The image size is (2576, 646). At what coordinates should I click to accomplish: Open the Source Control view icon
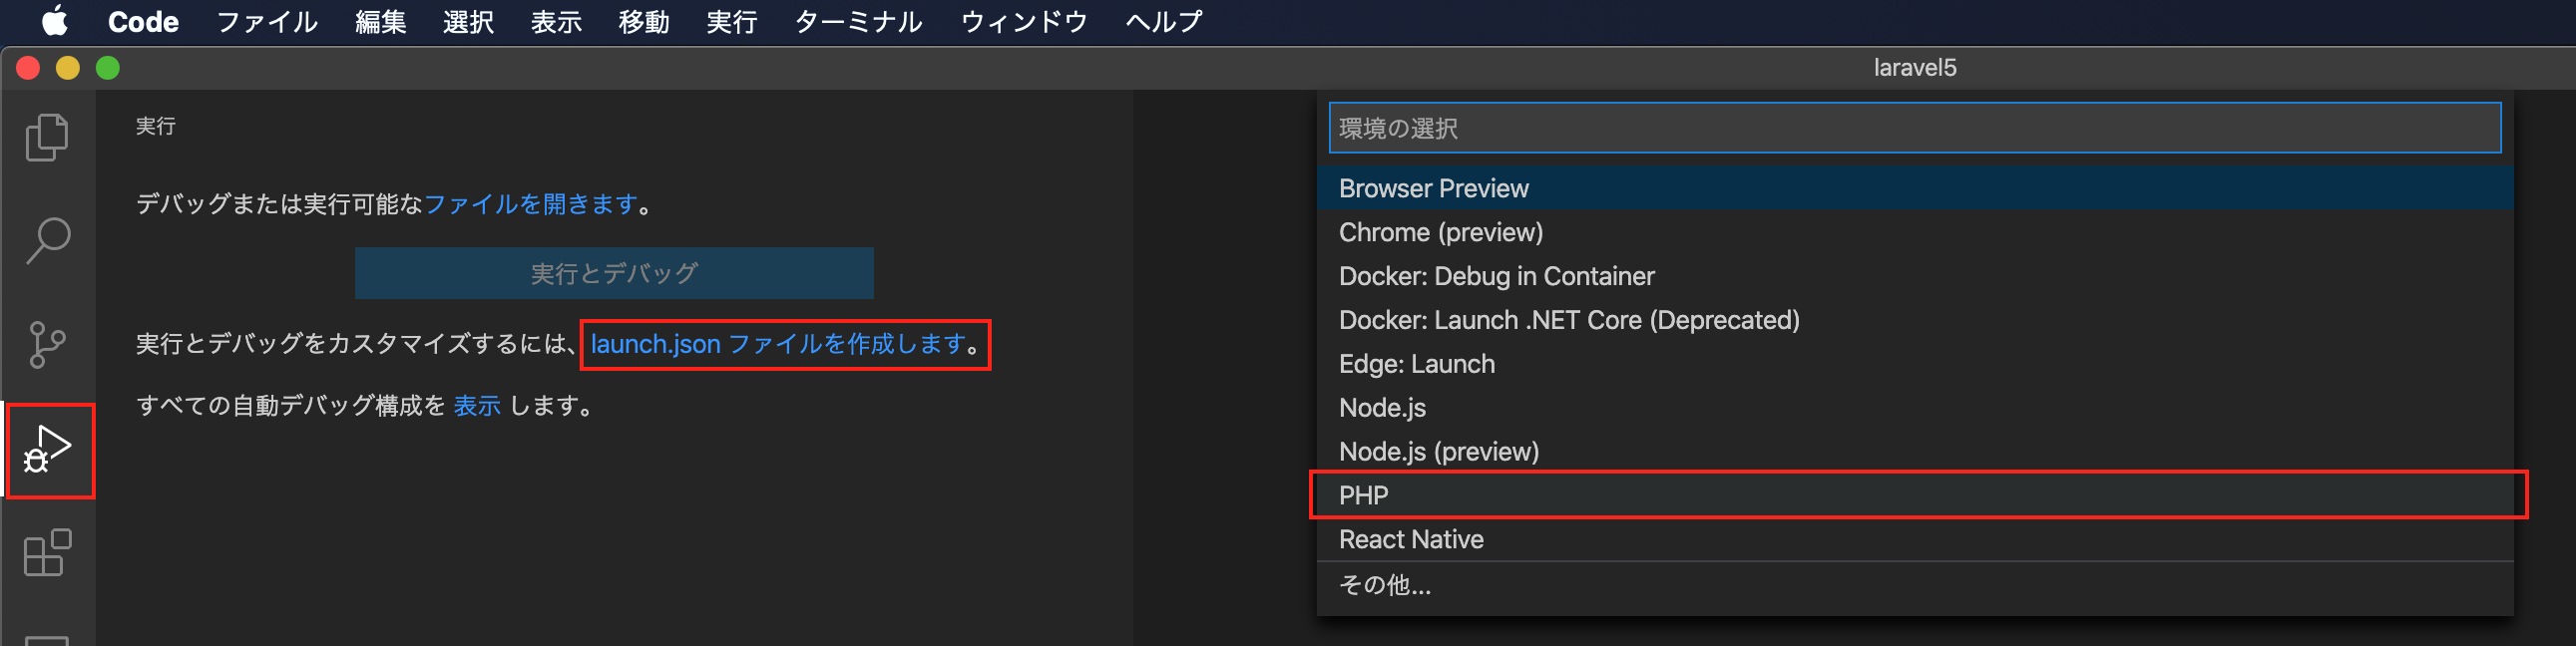coord(47,345)
